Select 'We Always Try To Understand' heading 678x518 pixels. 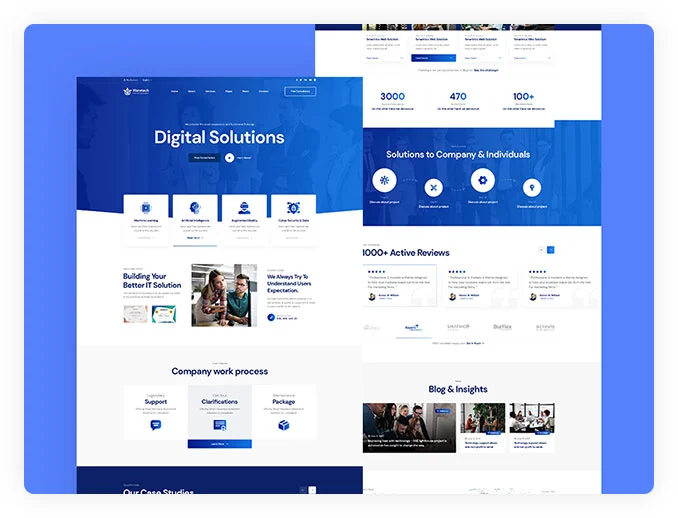coord(289,284)
